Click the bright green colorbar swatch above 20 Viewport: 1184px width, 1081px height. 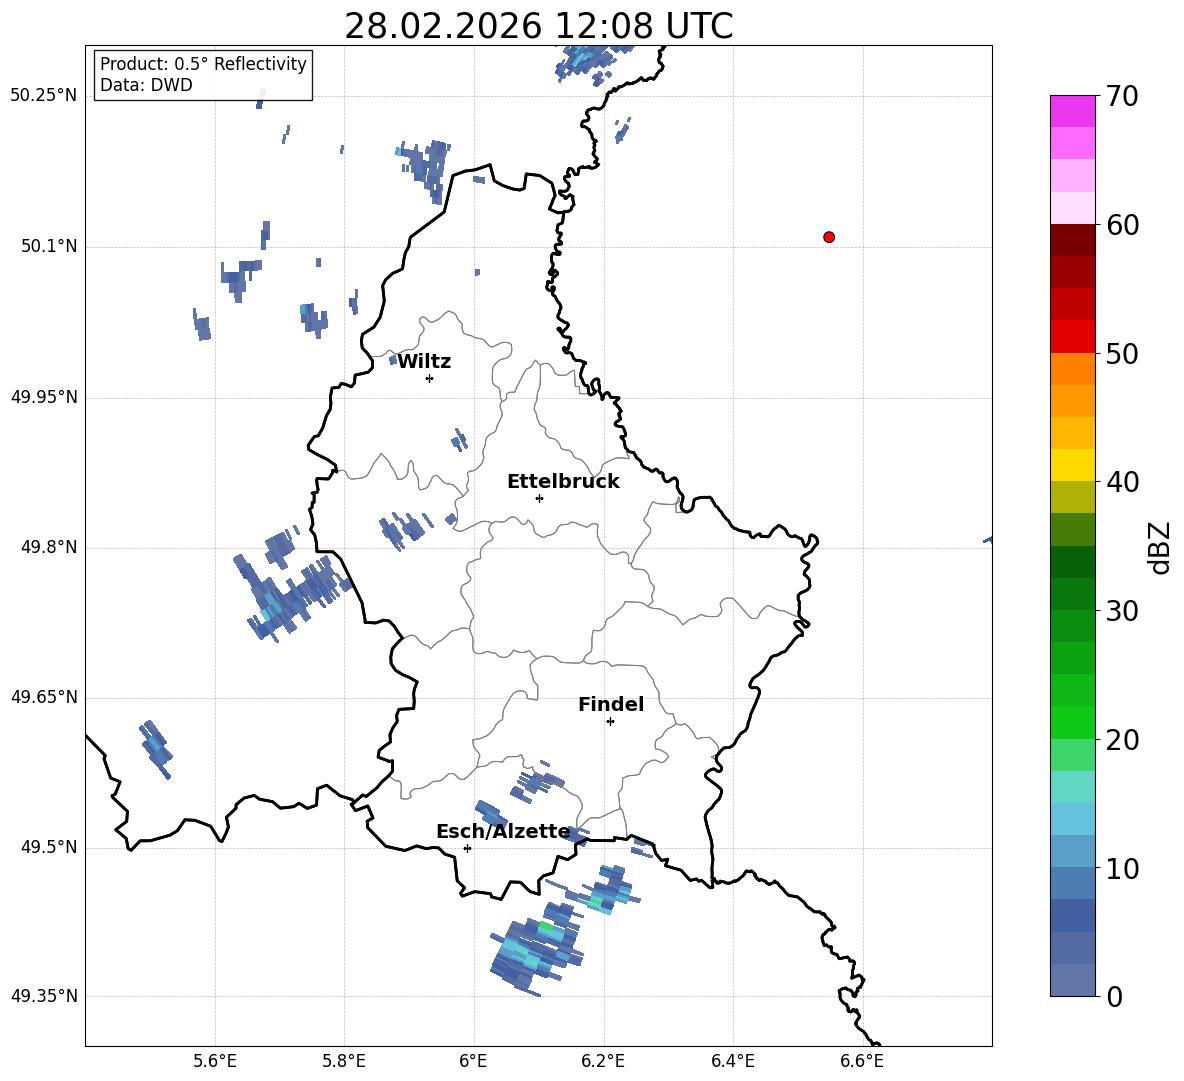click(1072, 722)
